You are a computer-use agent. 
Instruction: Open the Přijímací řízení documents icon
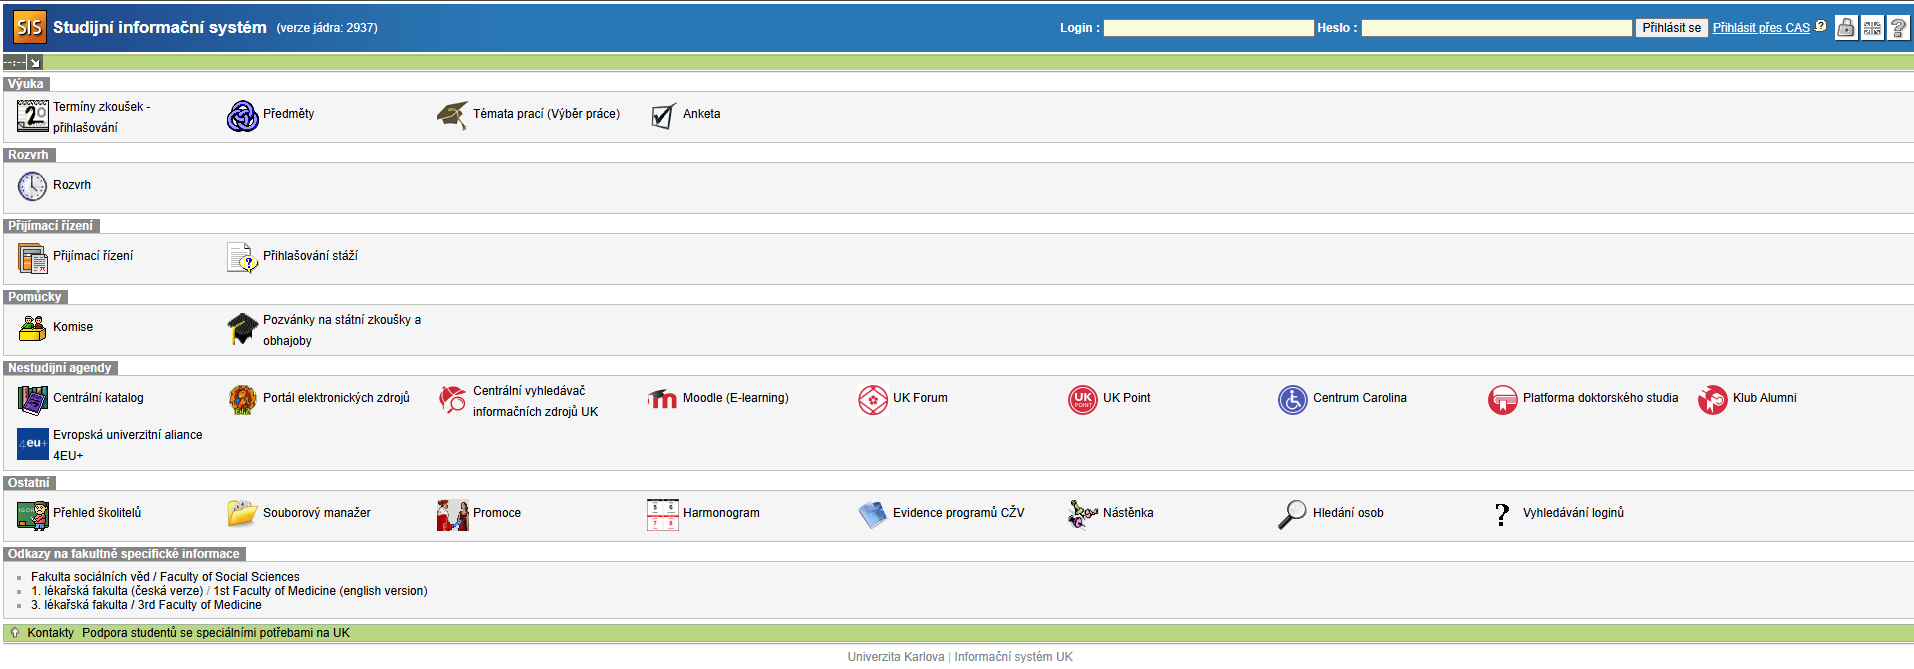tap(33, 258)
